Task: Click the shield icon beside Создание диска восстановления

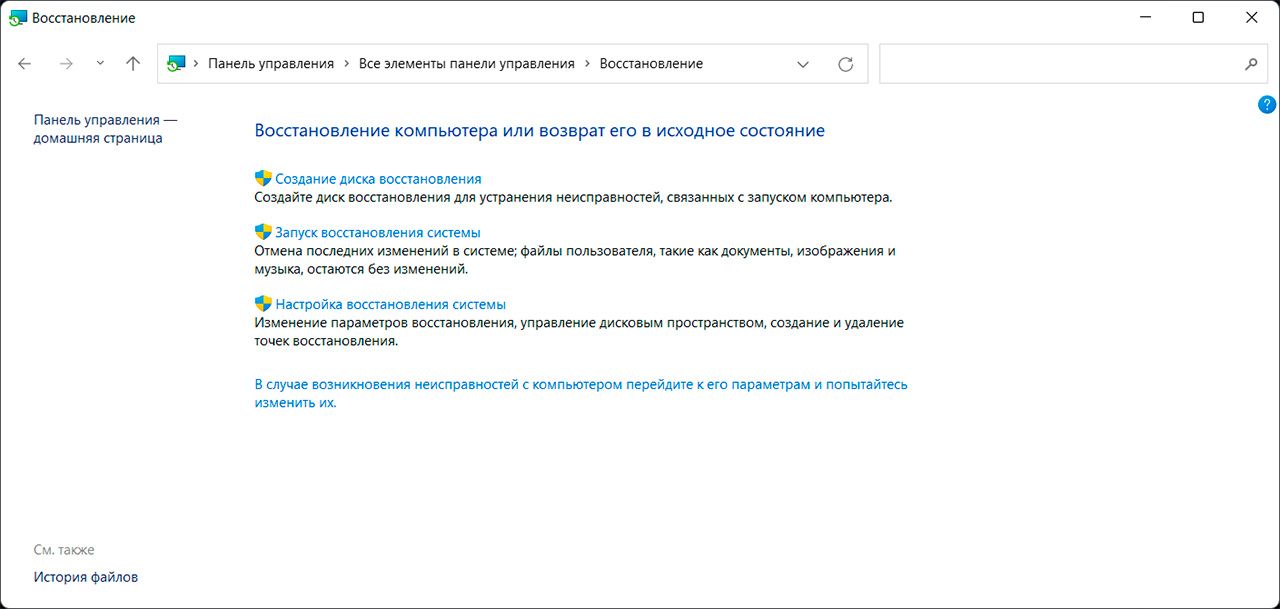Action: (263, 178)
